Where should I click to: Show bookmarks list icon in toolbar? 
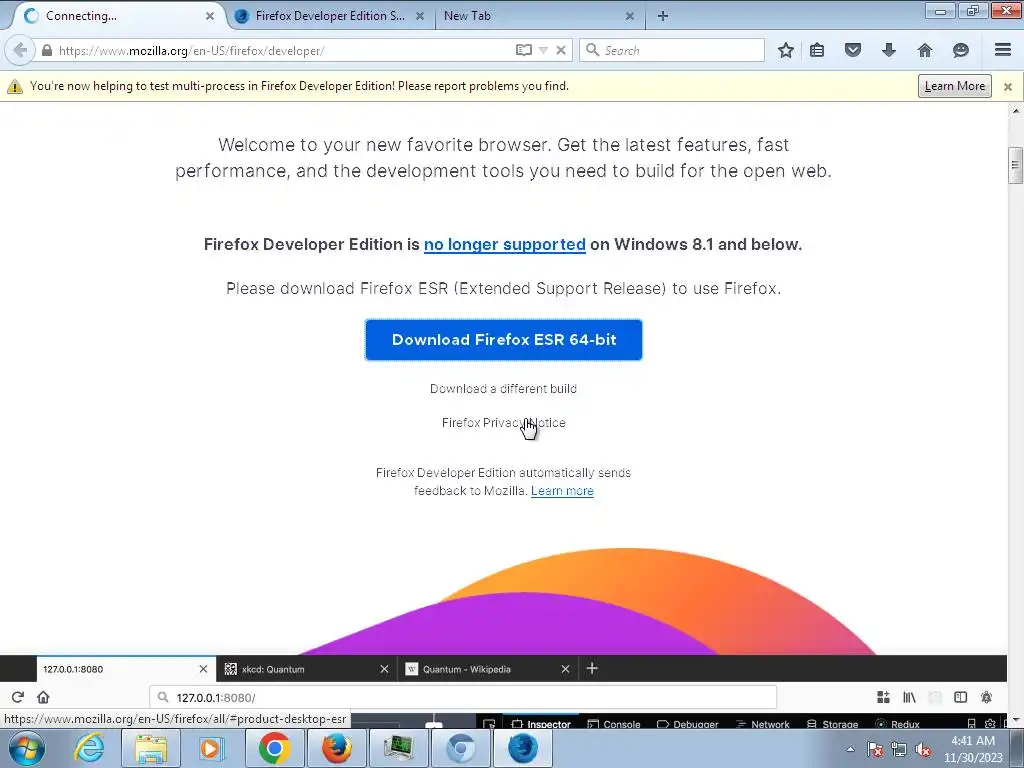tap(817, 50)
